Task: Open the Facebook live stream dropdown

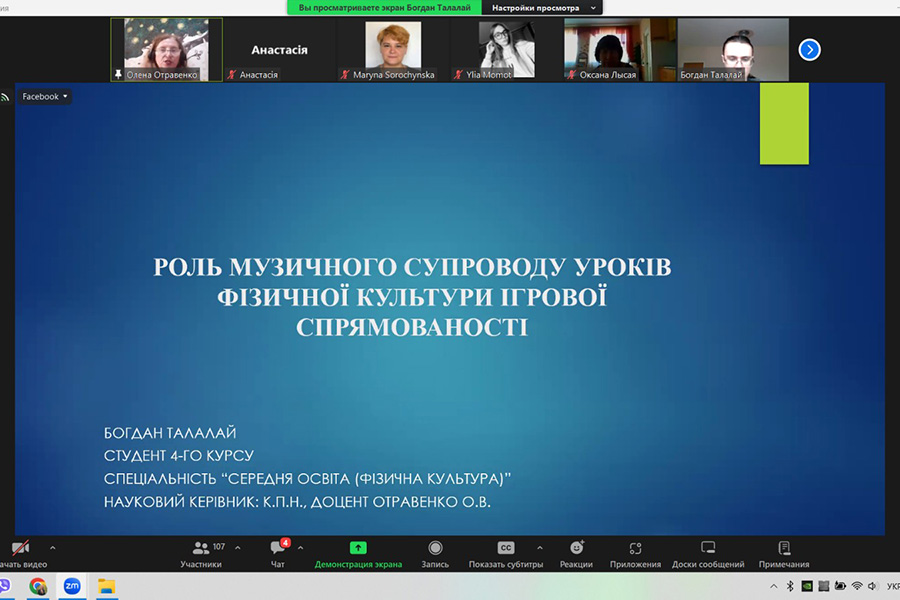Action: click(x=45, y=96)
